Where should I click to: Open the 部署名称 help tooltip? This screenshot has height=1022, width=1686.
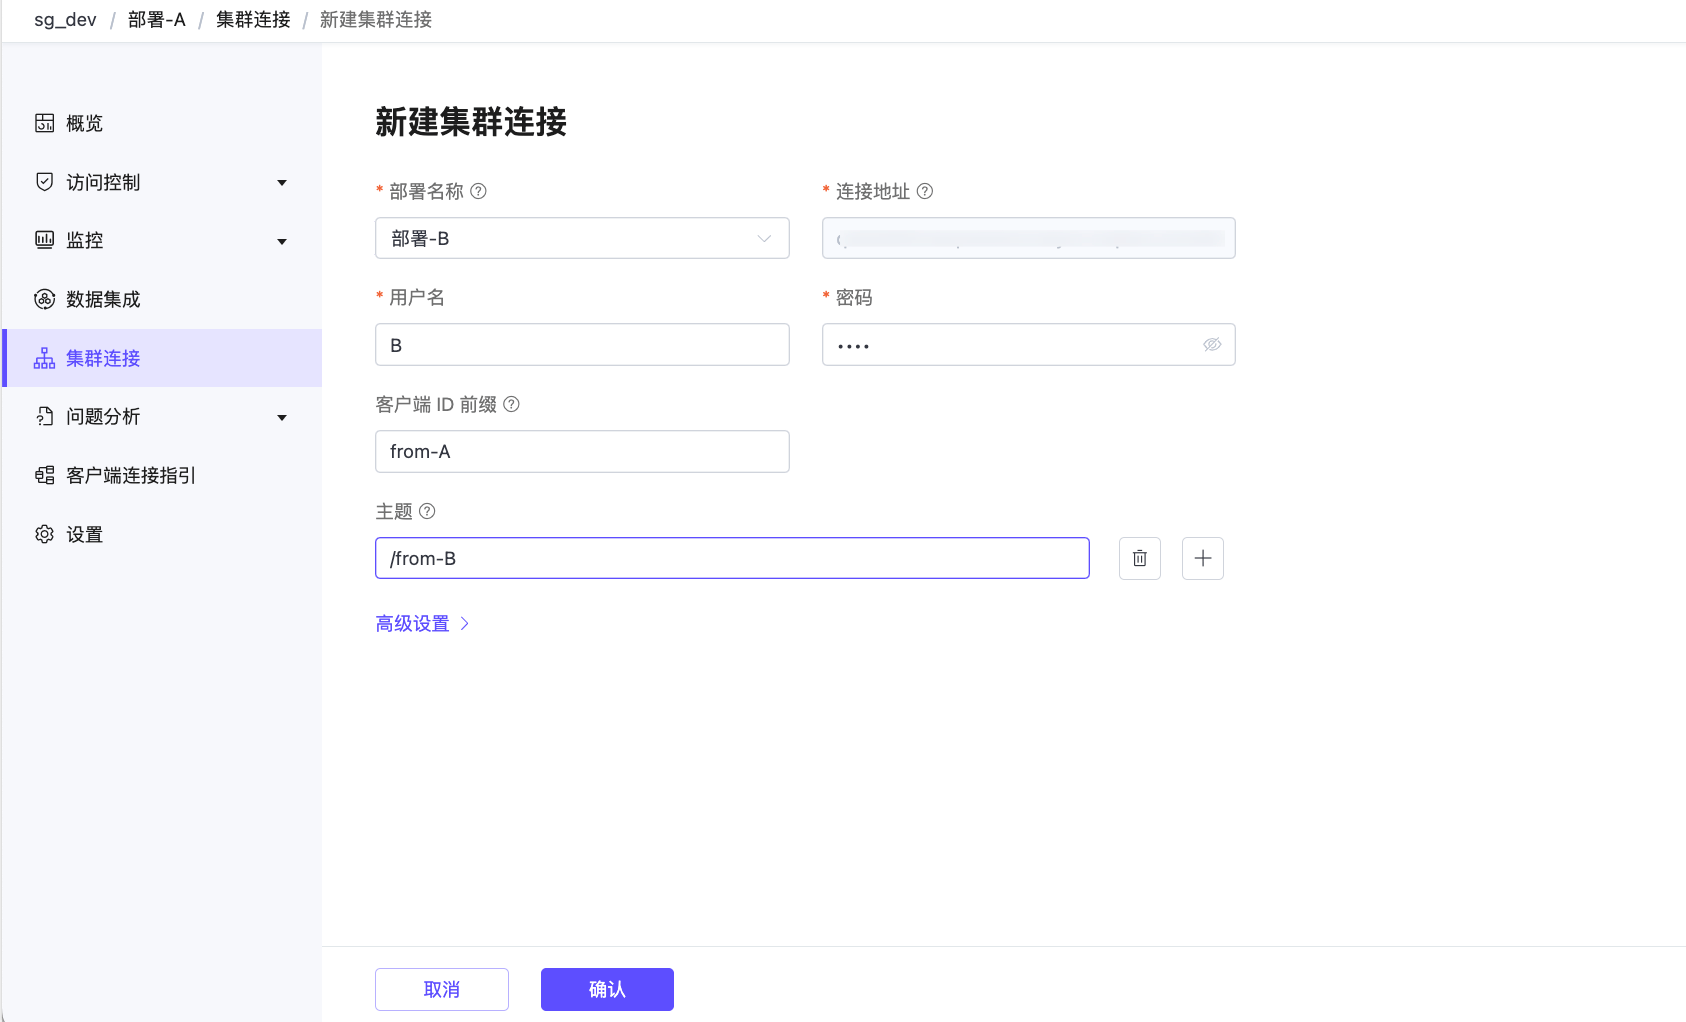click(x=479, y=191)
